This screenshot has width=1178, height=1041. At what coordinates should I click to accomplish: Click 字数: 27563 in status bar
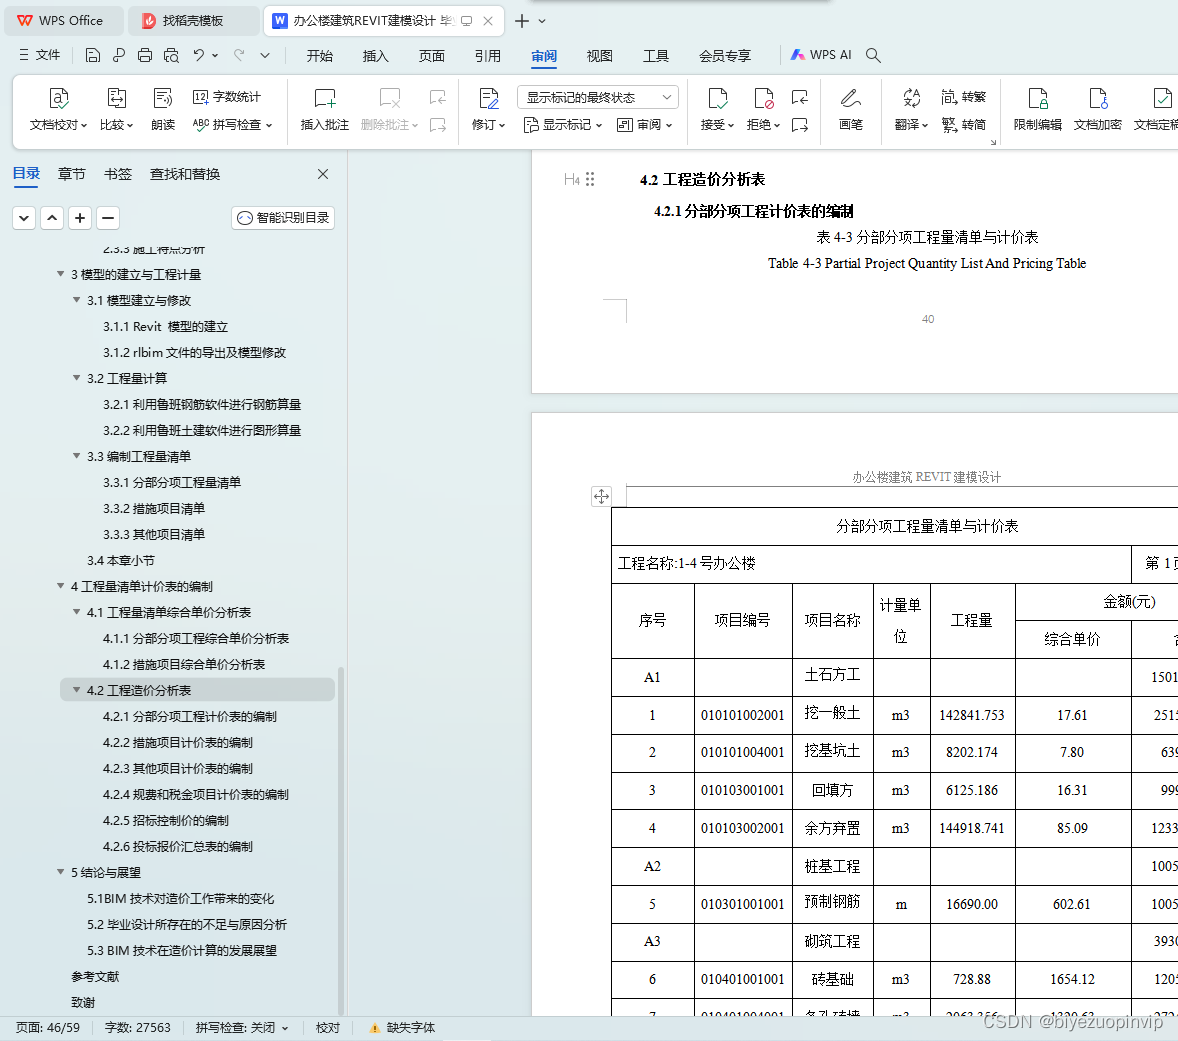pos(137,1027)
